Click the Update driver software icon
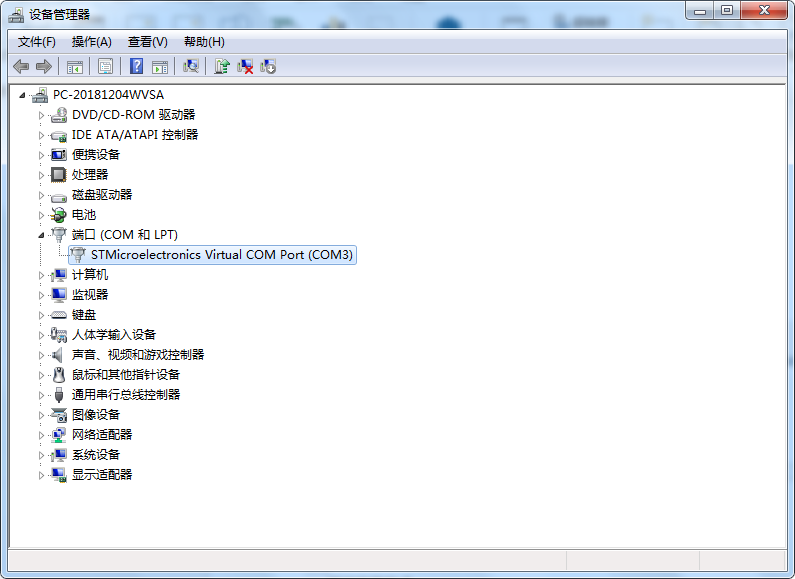 point(222,66)
